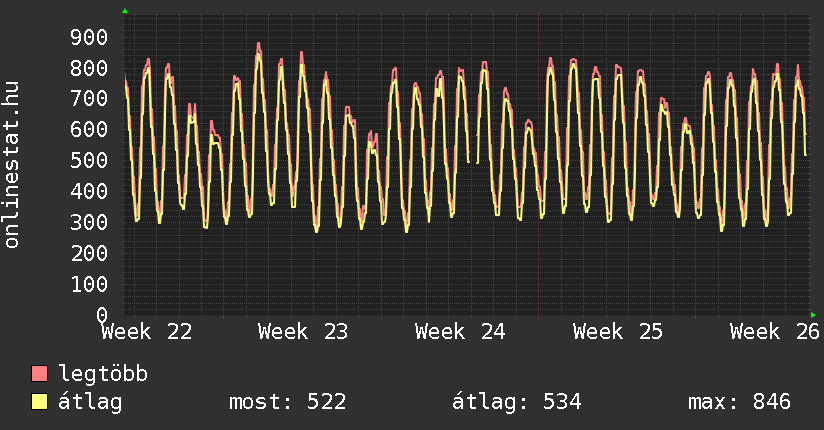This screenshot has height=430, width=824.
Task: Click the onlinestat.hu vertical axis title
Action: click(x=11, y=165)
